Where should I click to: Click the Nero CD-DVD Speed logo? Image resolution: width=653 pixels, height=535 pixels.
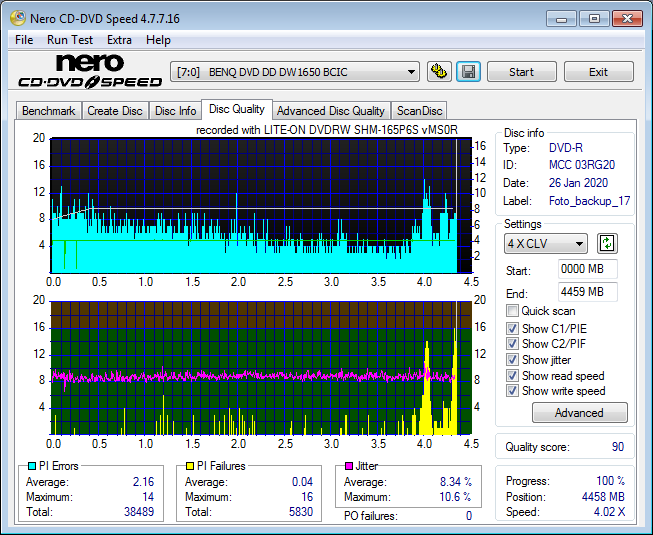point(90,71)
